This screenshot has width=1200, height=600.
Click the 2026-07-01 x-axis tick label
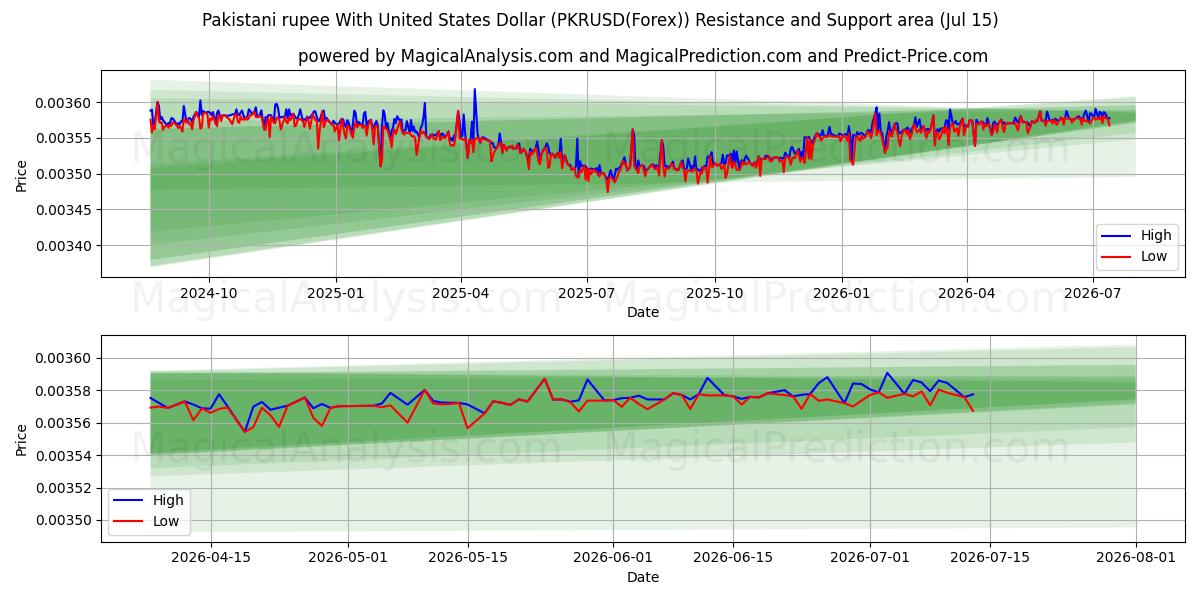click(x=870, y=558)
